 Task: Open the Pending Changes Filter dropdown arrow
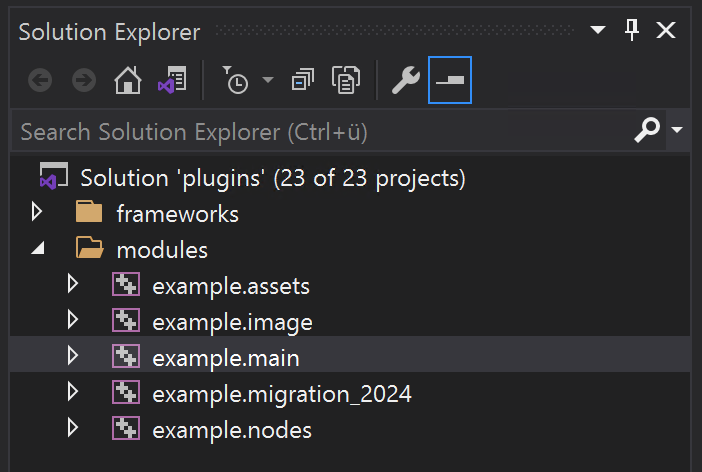coord(268,81)
